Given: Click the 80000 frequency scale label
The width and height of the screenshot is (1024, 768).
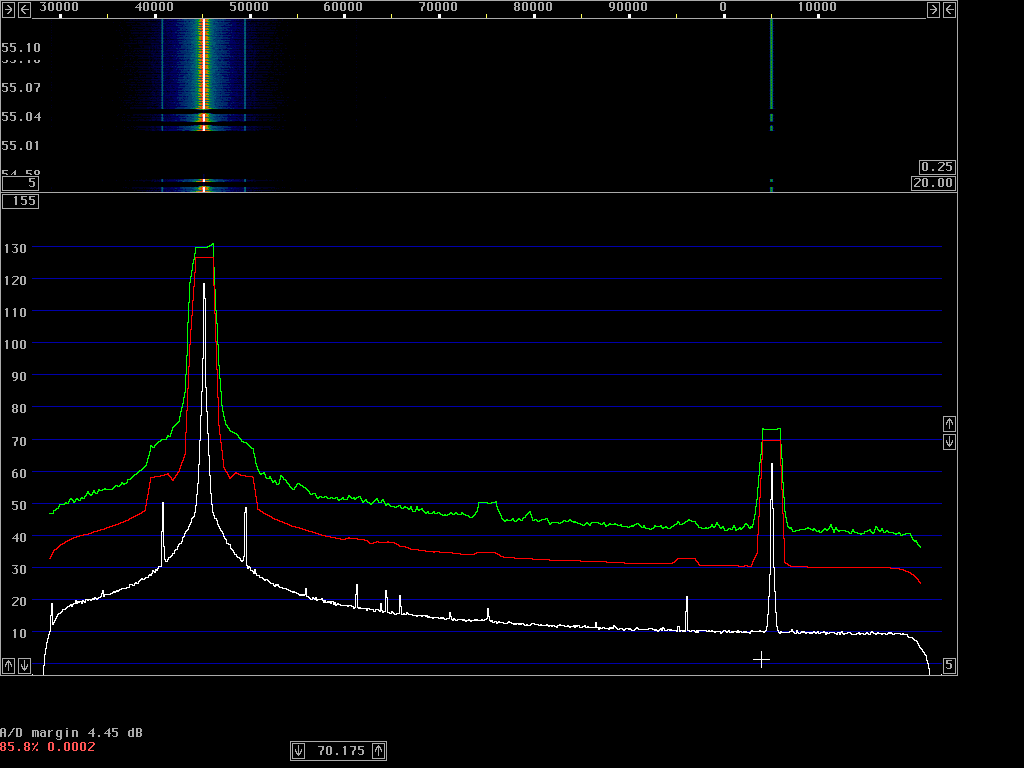Looking at the screenshot, I should [x=533, y=7].
